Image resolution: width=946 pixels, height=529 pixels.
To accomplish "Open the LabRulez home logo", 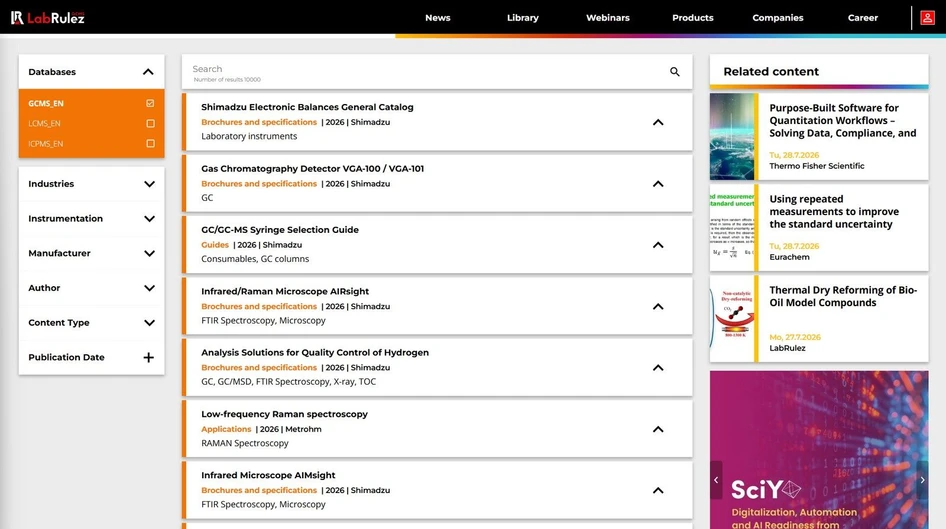I will tap(48, 17).
